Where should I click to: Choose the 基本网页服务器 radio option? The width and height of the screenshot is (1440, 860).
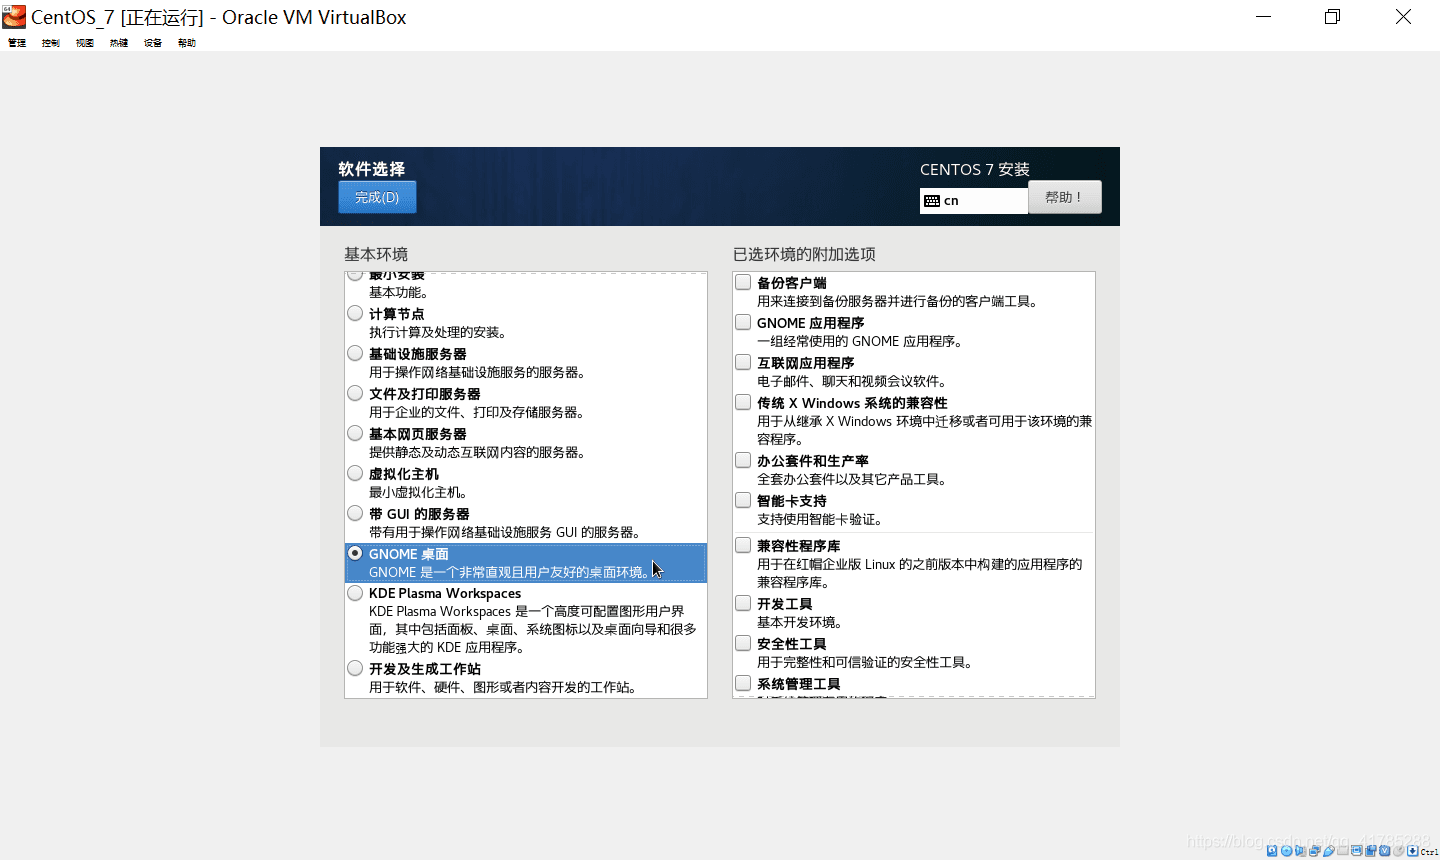(355, 433)
